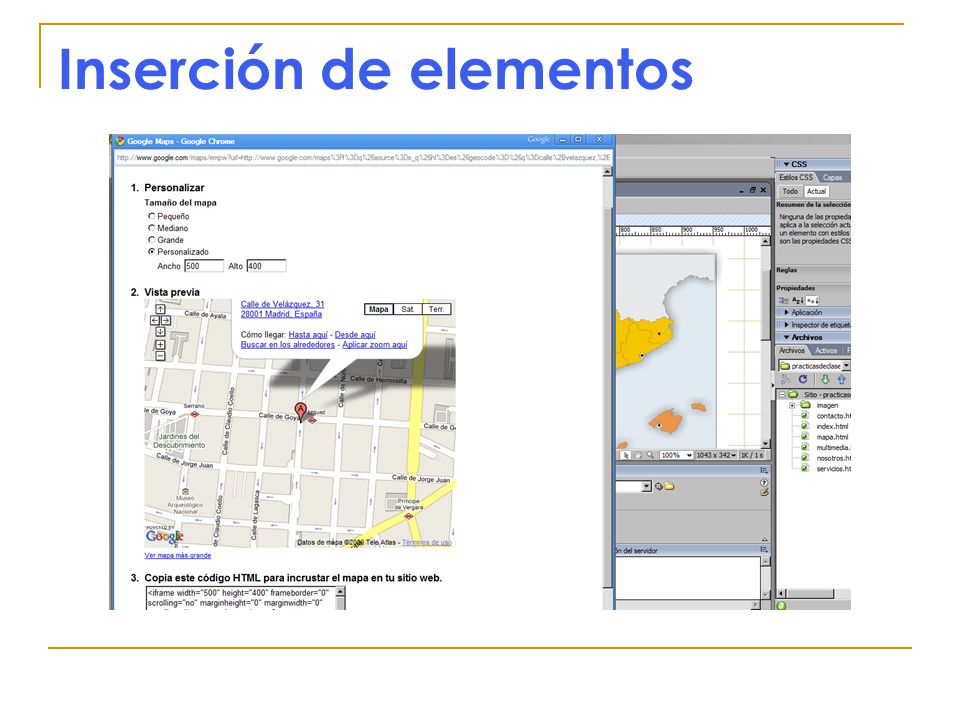The image size is (960, 720).
Task: Open the property inspector combo box dropdown
Action: click(x=646, y=487)
